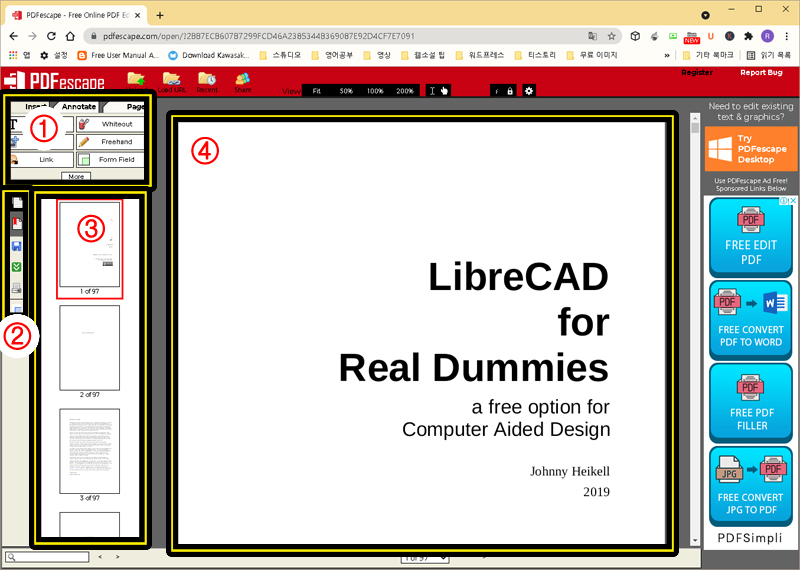Click the browser home icon
The image size is (800, 570).
click(x=70, y=36)
